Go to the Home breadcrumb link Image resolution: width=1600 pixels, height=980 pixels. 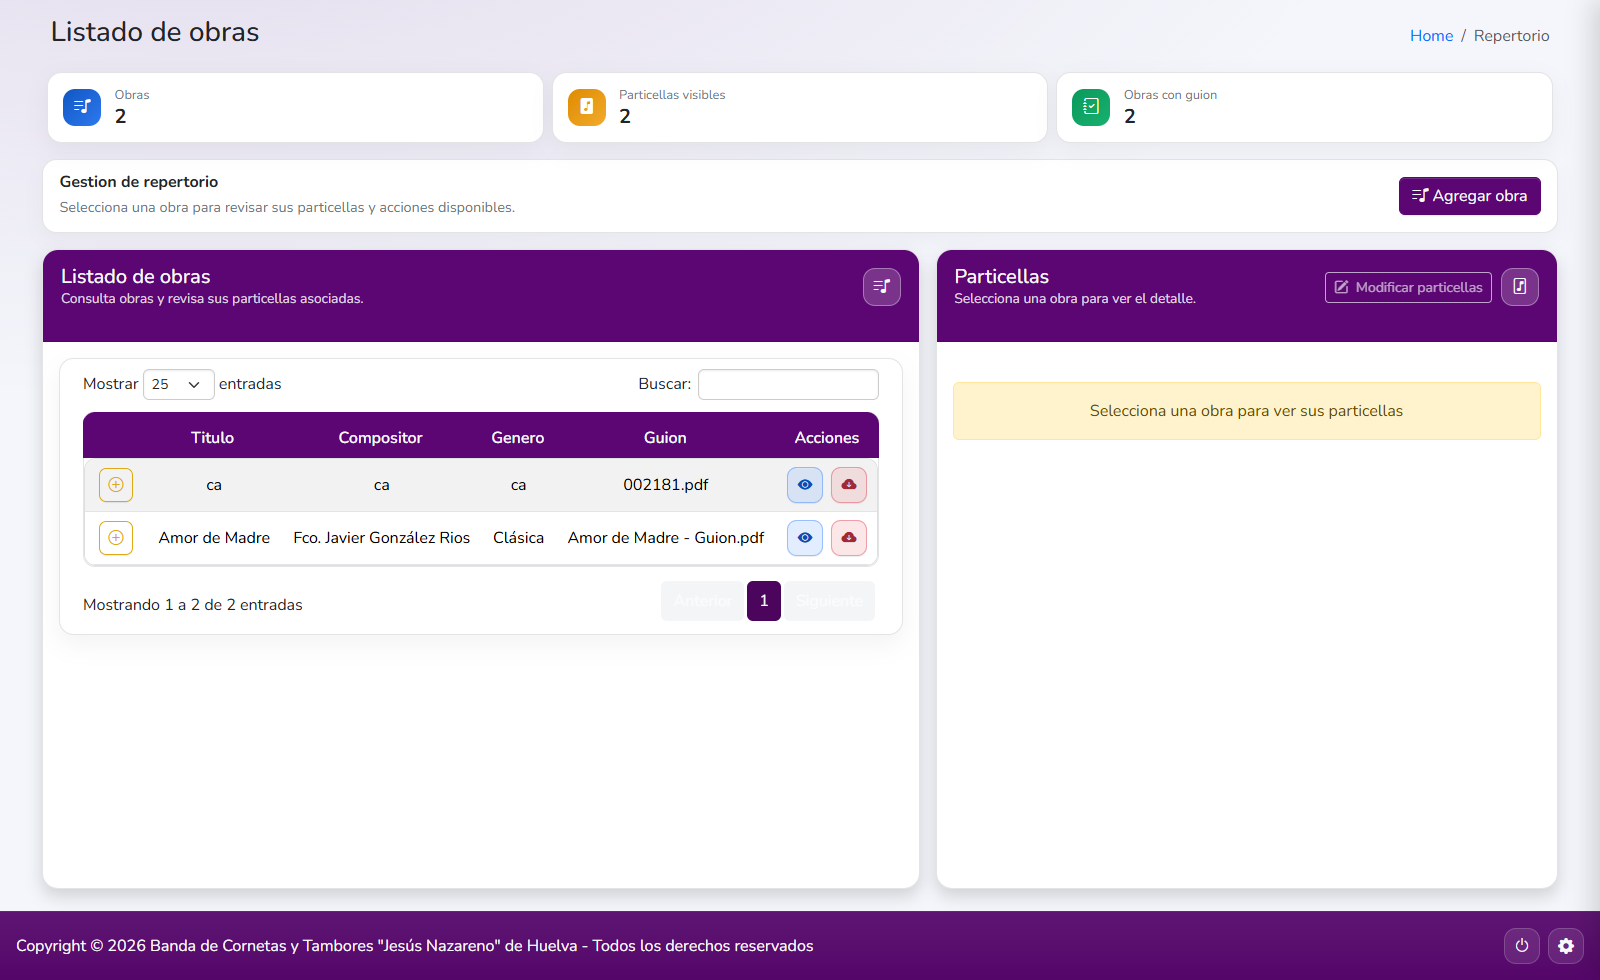pyautogui.click(x=1431, y=36)
